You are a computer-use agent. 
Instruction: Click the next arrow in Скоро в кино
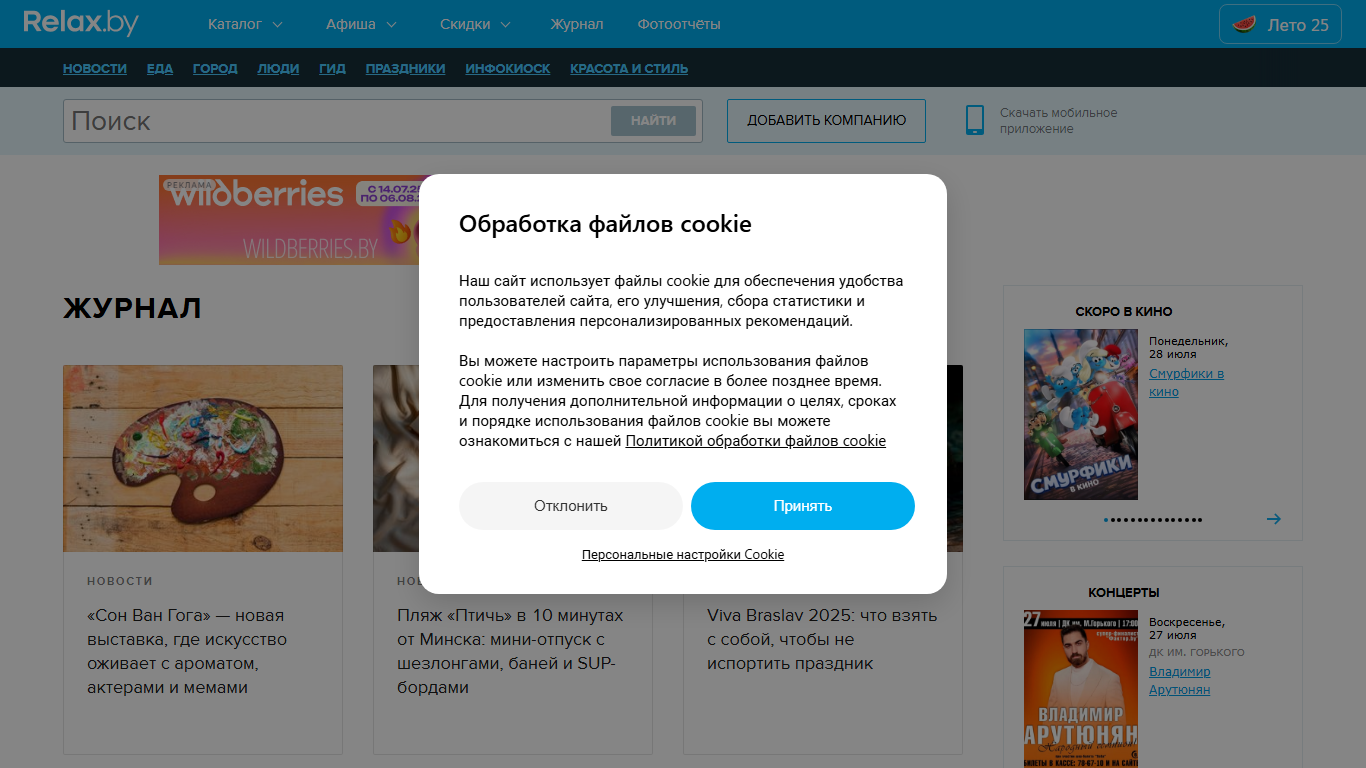tap(1273, 519)
